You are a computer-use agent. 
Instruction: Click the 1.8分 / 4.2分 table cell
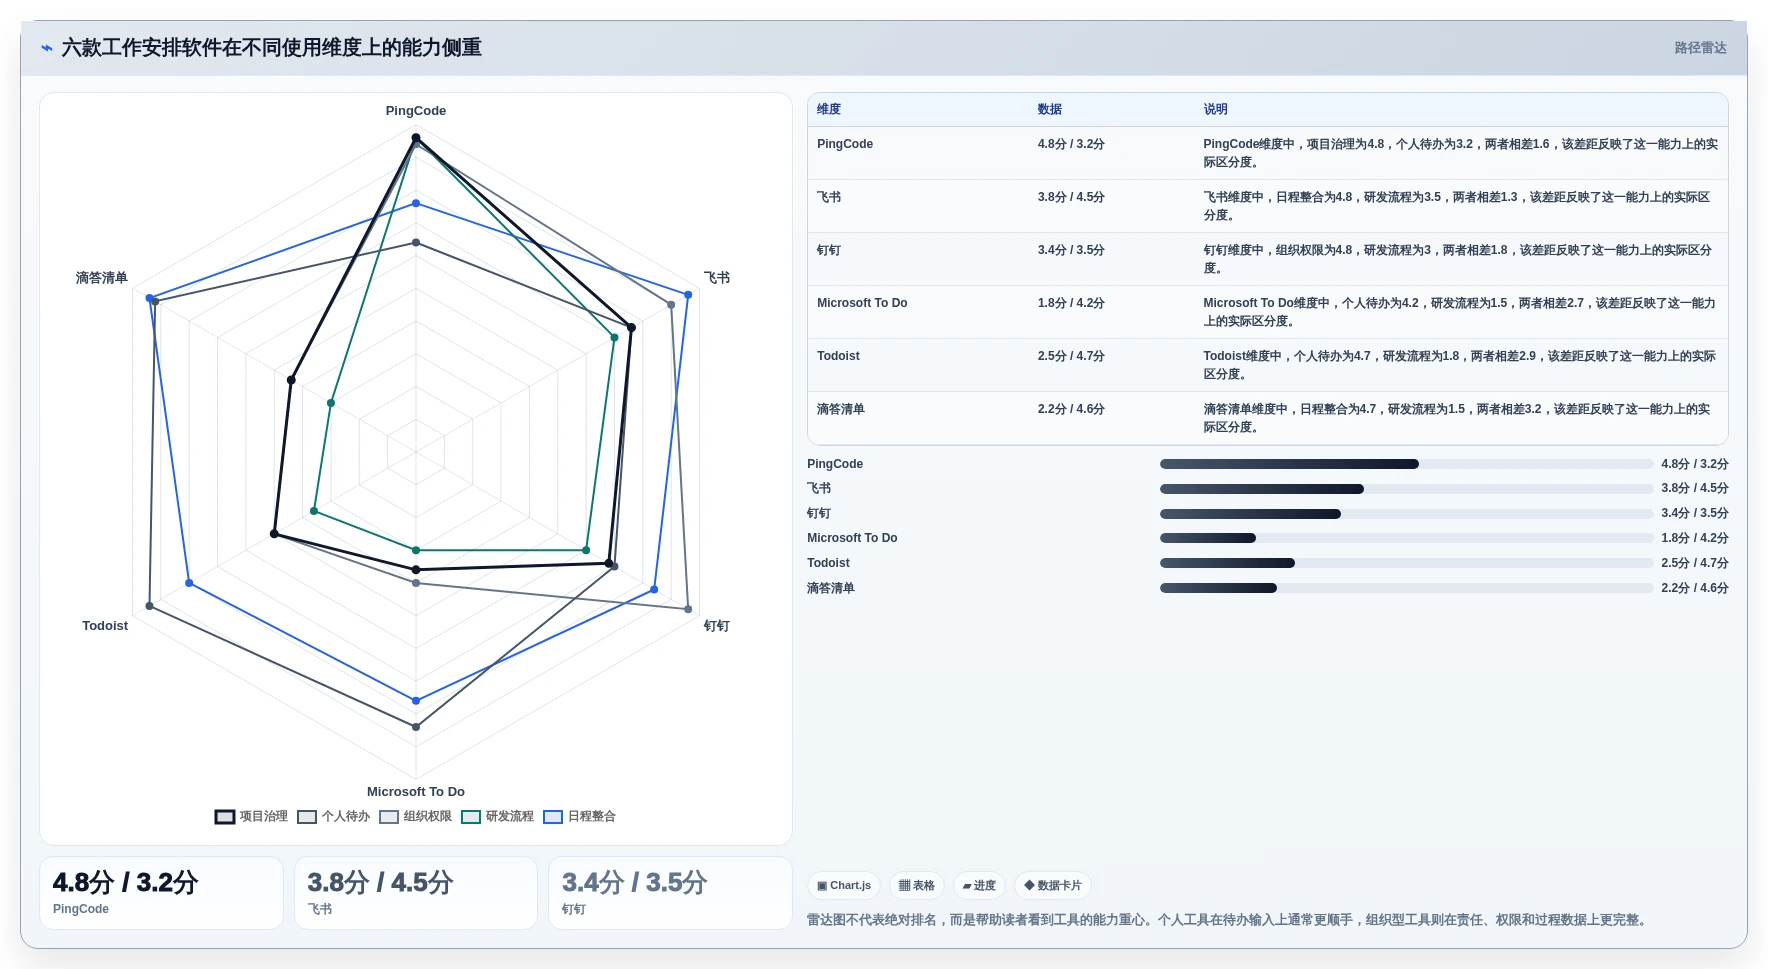click(1071, 303)
